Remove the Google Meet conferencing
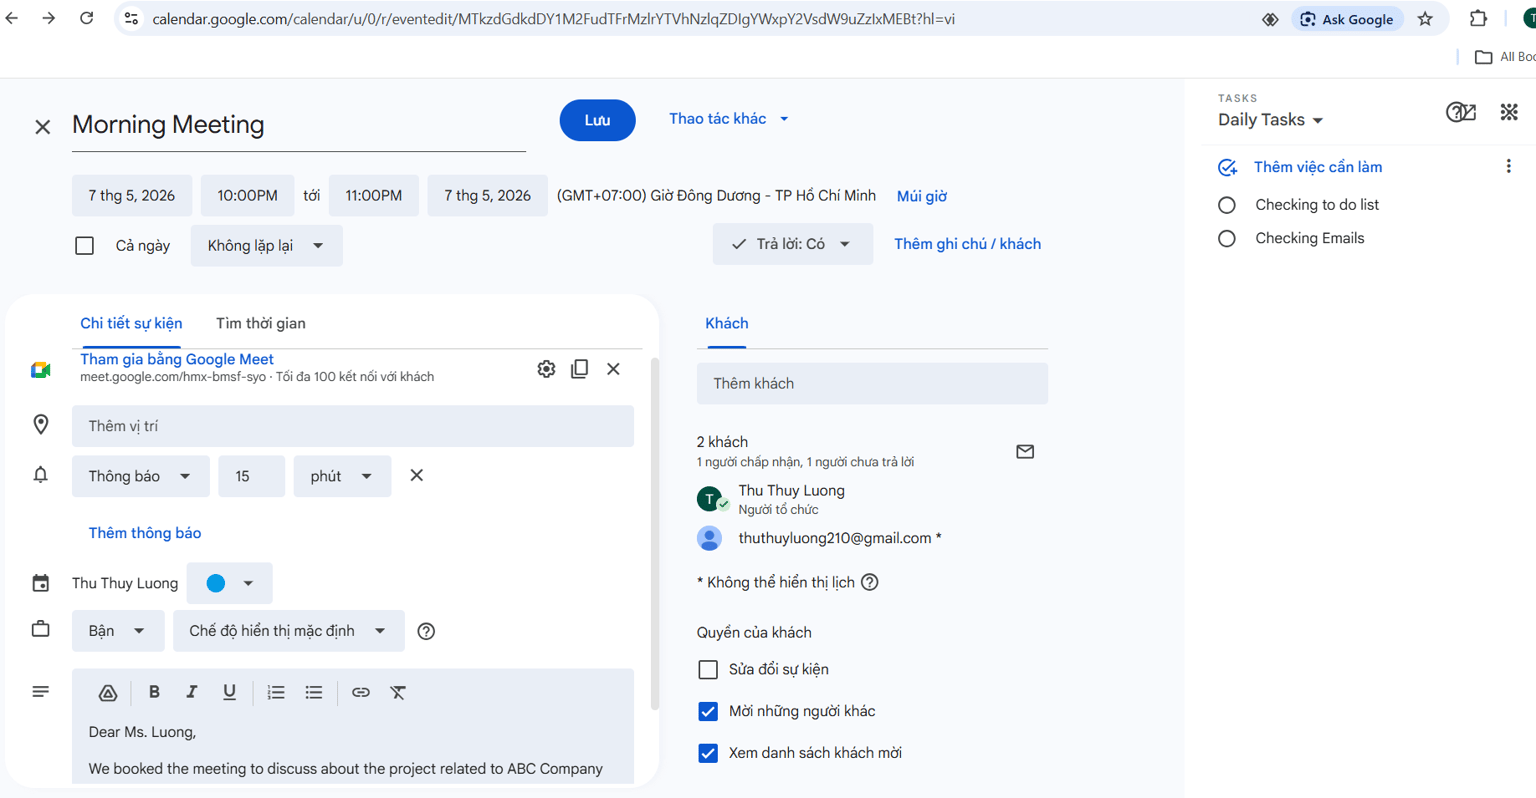The height and width of the screenshot is (798, 1536). pyautogui.click(x=613, y=369)
